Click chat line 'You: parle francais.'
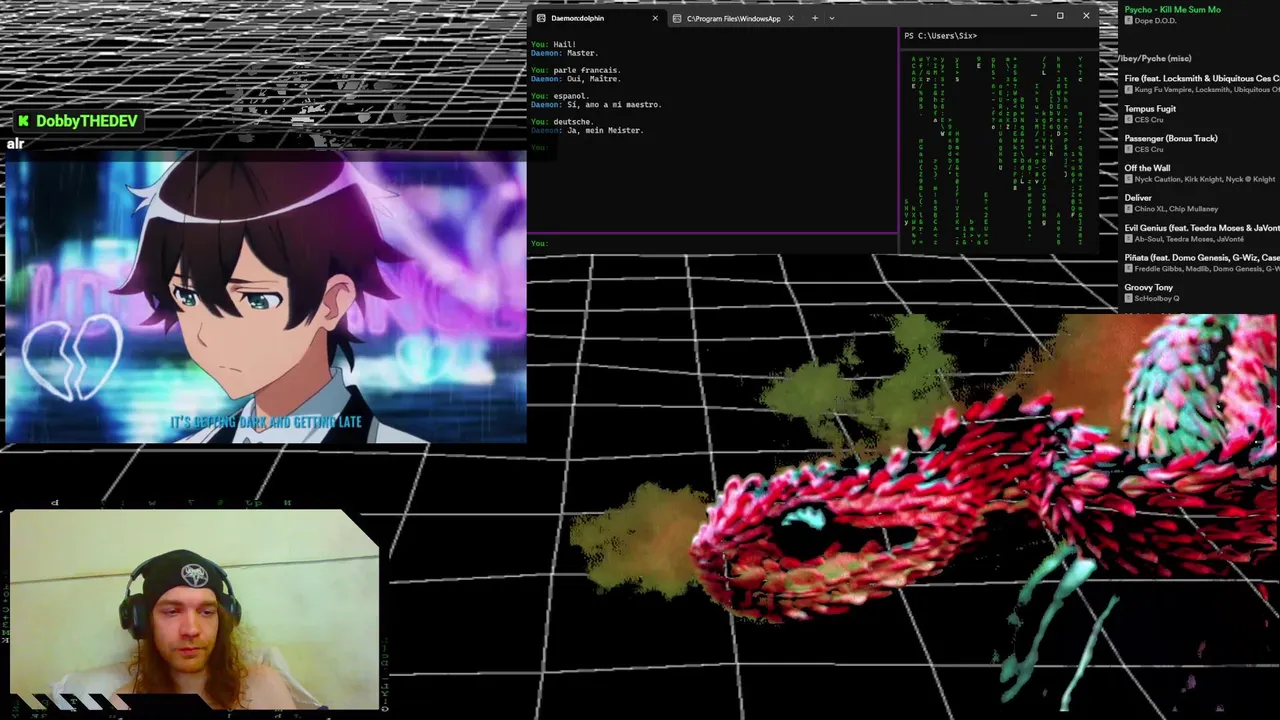Viewport: 1280px width, 720px height. pos(575,71)
